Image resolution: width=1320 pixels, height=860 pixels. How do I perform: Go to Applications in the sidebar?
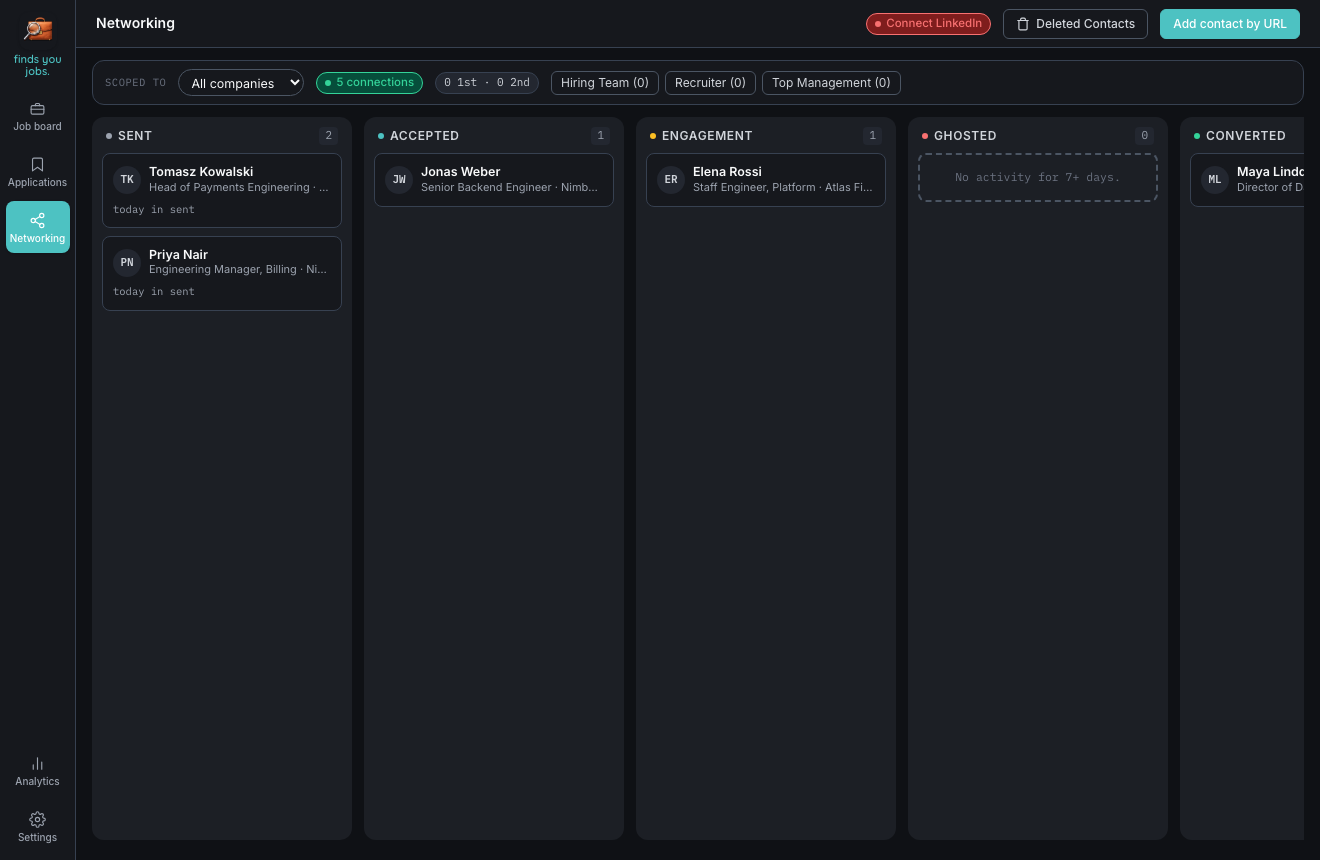coord(38,172)
